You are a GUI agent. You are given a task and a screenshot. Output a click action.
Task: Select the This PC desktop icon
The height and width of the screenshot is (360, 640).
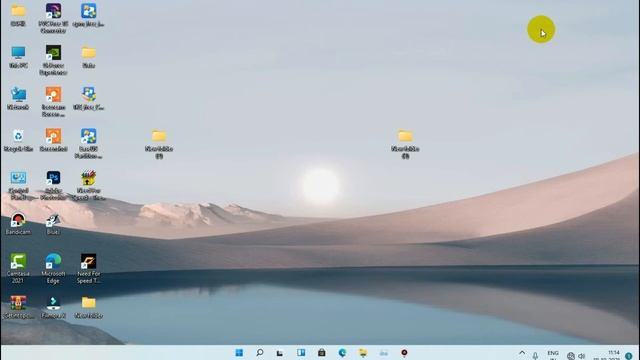point(18,57)
